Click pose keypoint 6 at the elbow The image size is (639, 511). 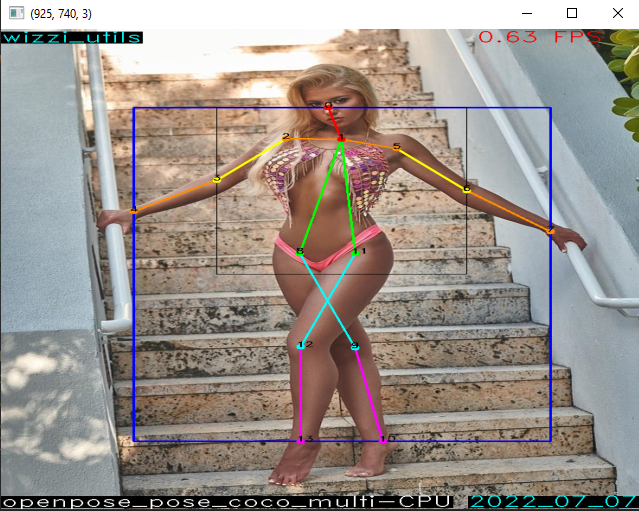click(467, 189)
